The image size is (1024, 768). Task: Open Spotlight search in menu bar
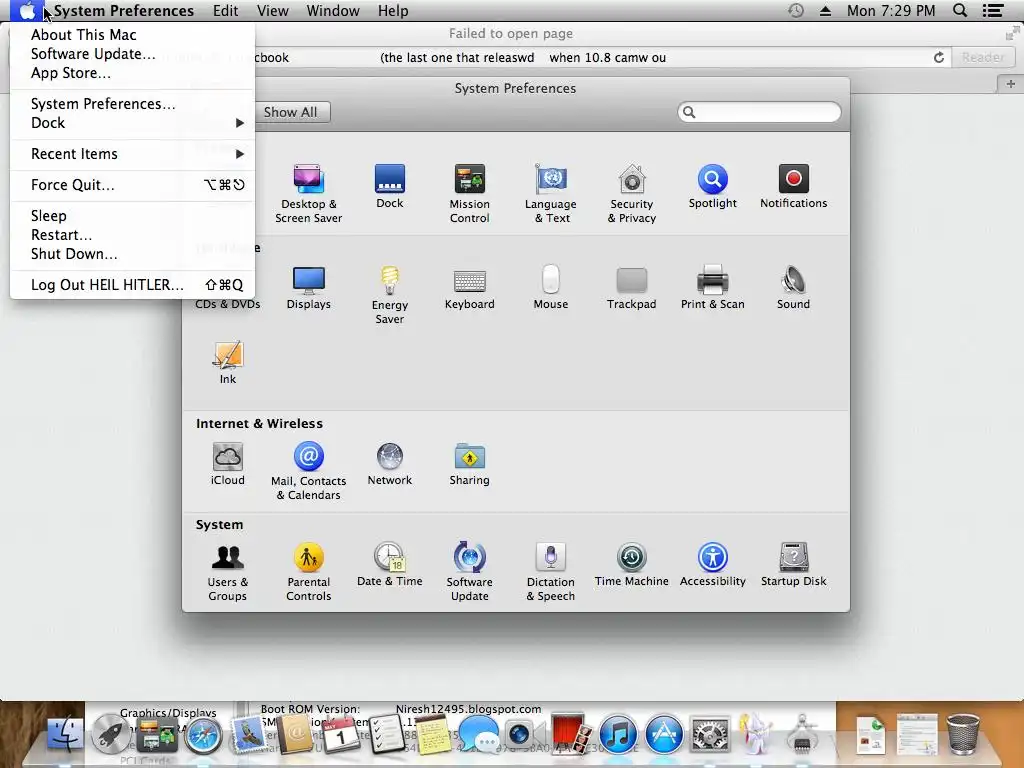960,10
